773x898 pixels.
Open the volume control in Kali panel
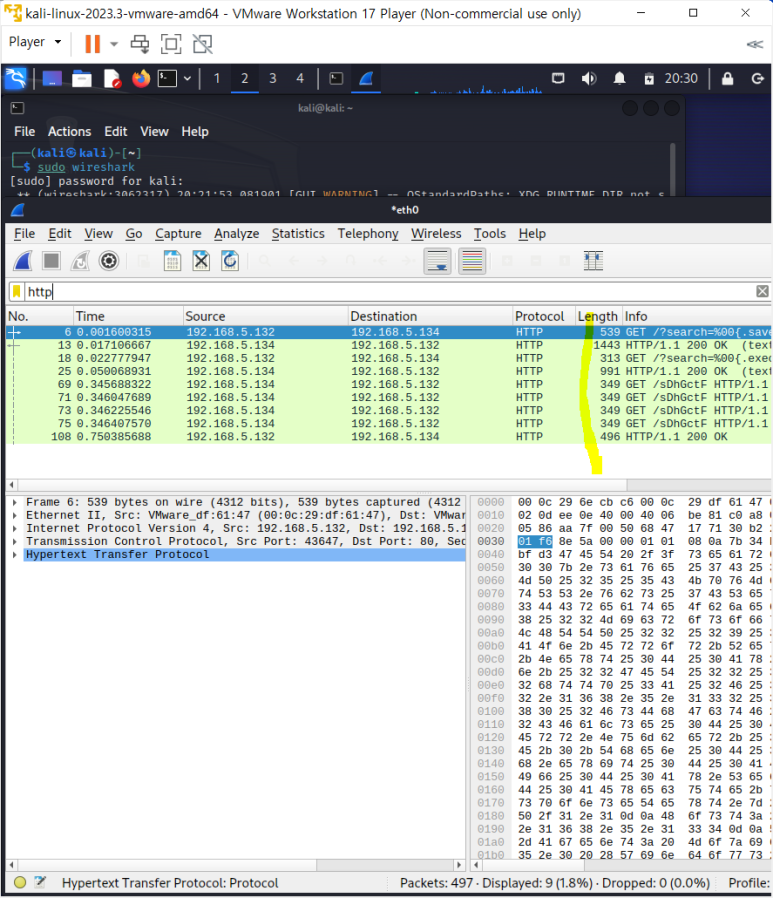[589, 78]
